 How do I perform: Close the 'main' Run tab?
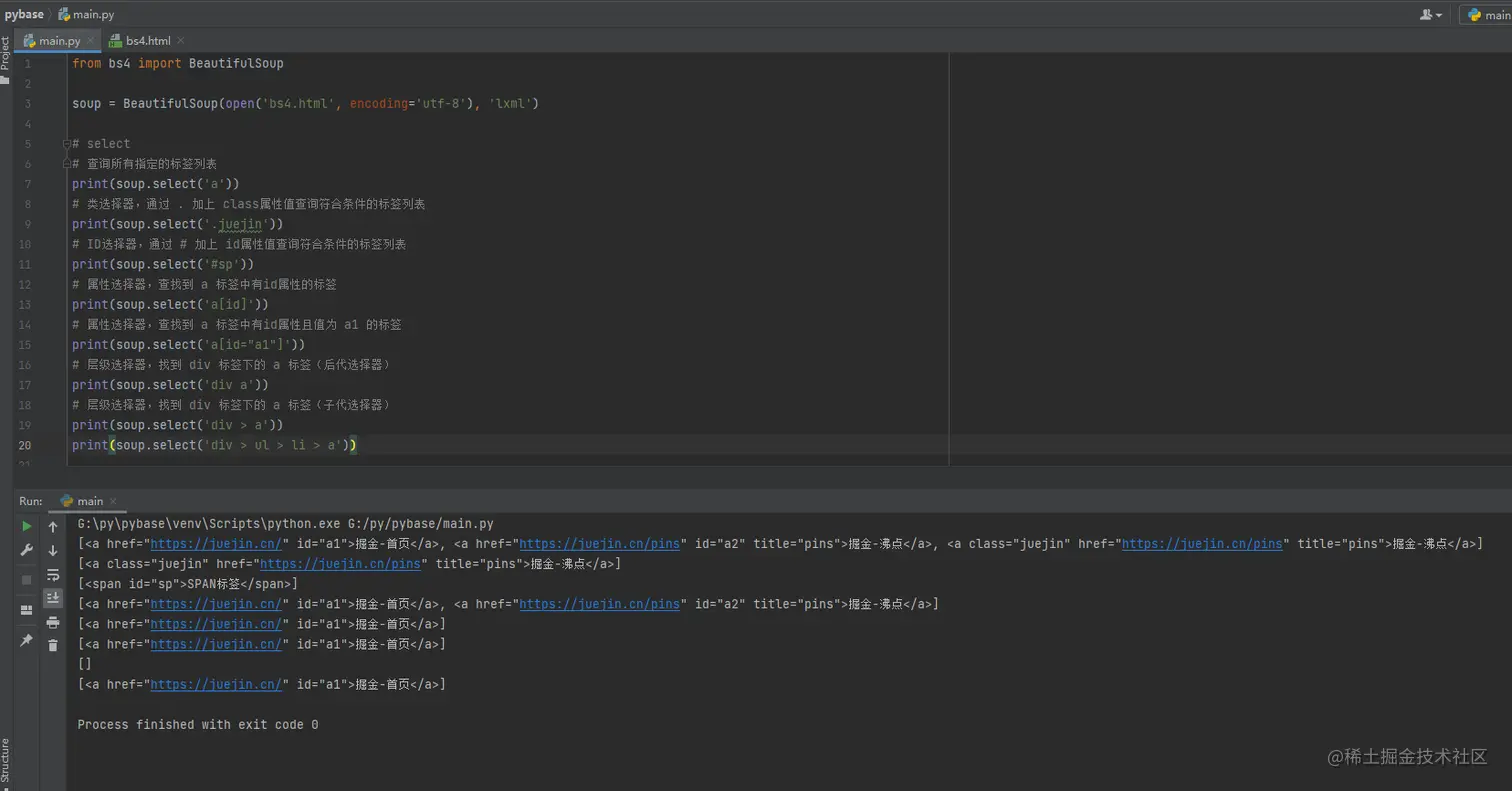click(113, 501)
